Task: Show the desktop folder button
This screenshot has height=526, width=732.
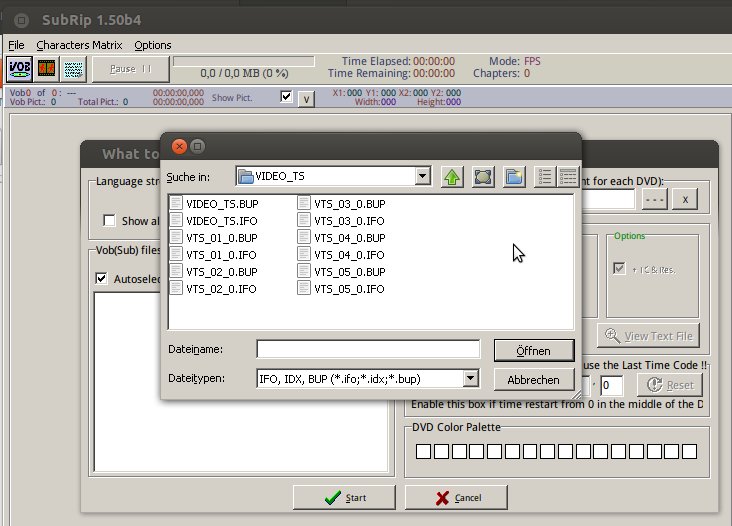Action: coord(483,177)
